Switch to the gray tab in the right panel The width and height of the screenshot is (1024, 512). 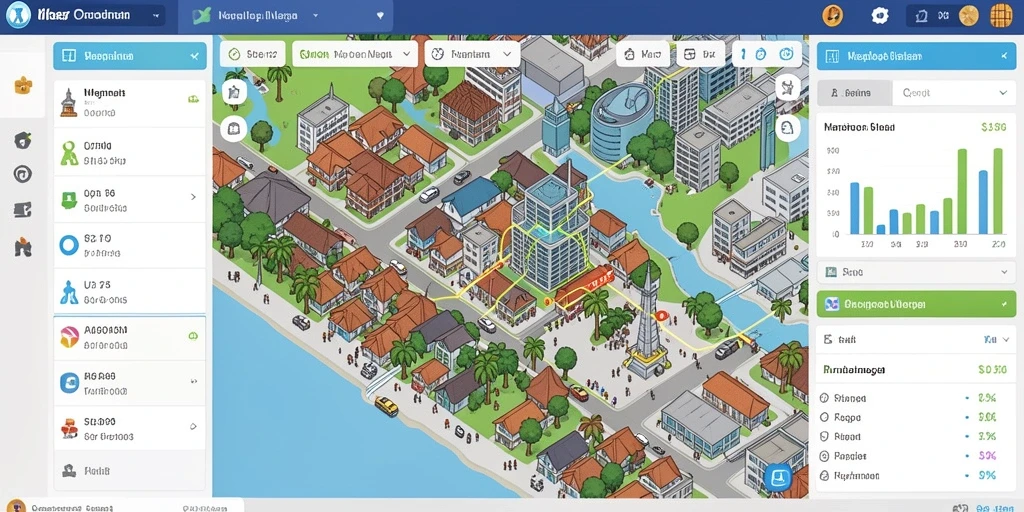(854, 93)
